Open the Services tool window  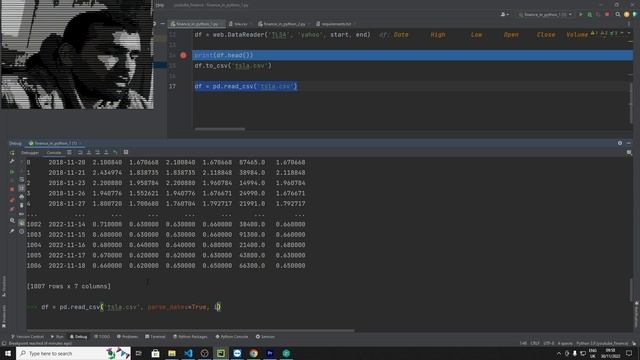pos(265,337)
